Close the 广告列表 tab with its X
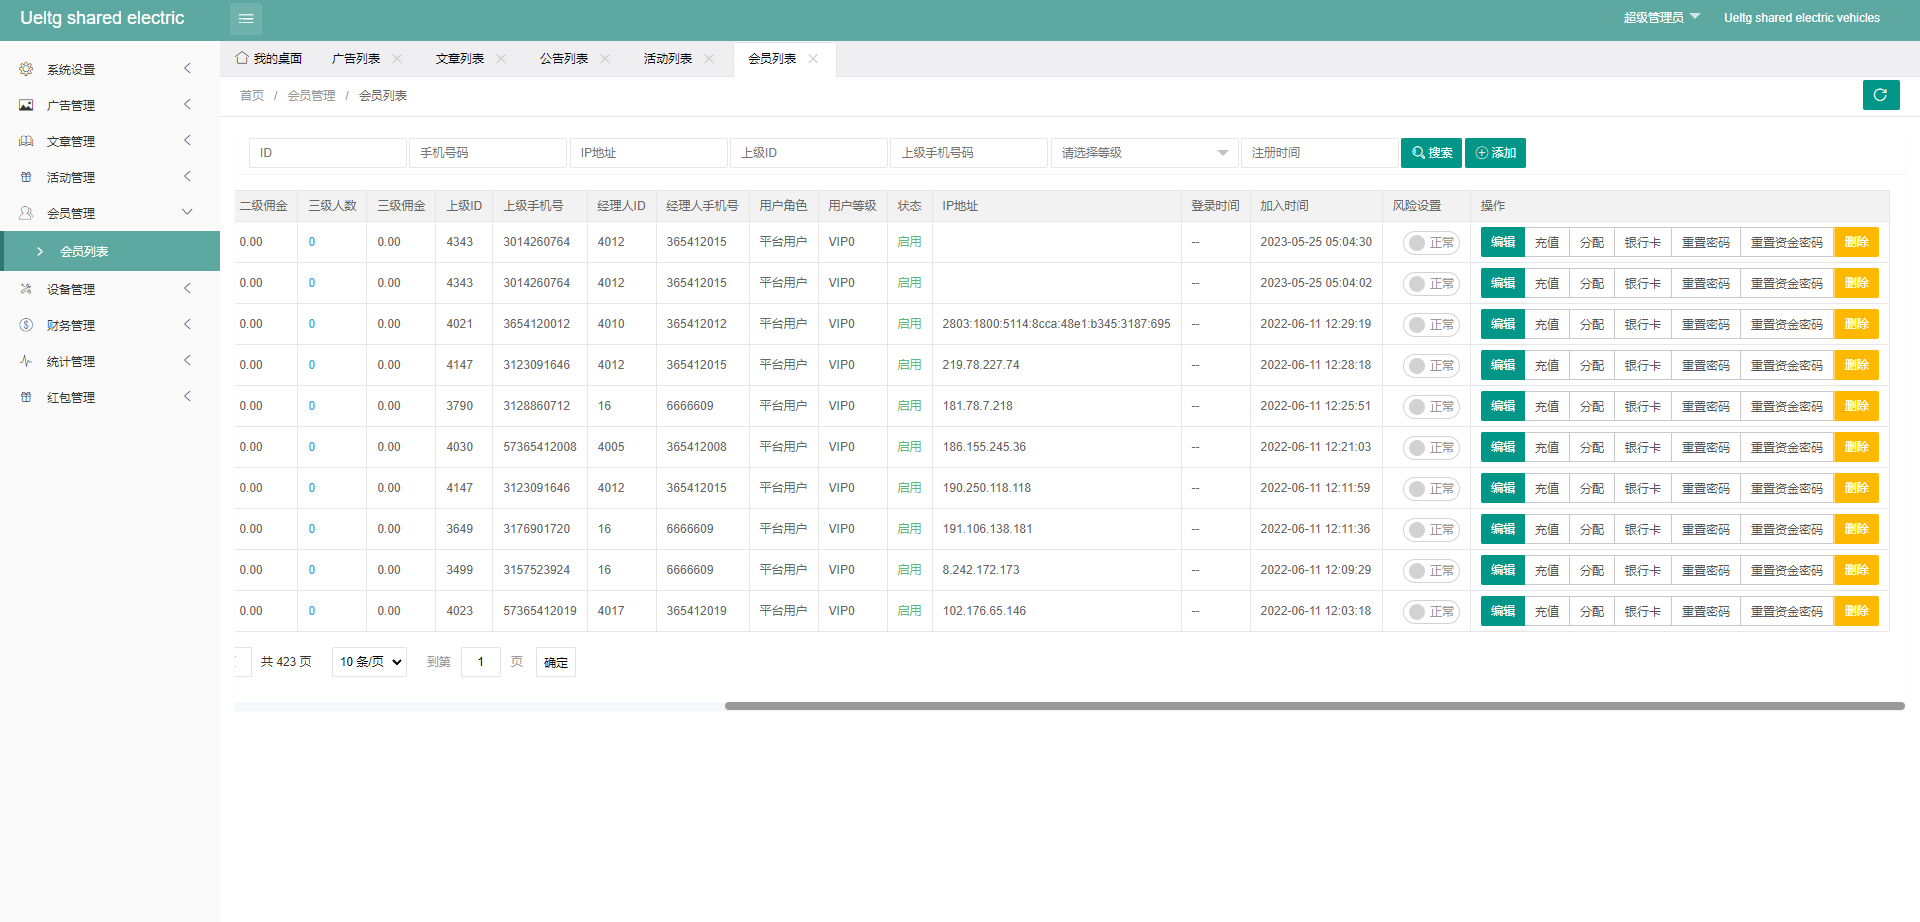 [397, 59]
